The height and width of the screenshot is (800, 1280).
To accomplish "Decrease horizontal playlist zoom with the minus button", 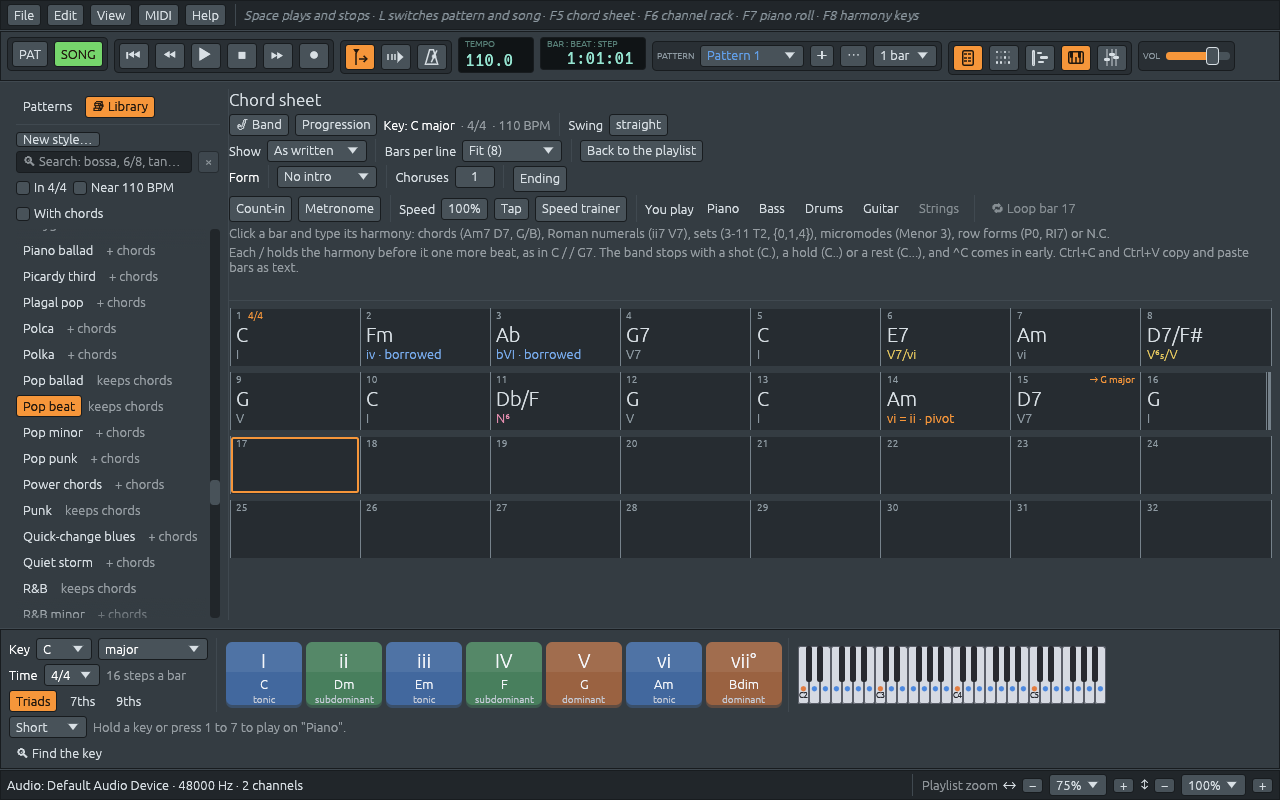I will point(1033,786).
